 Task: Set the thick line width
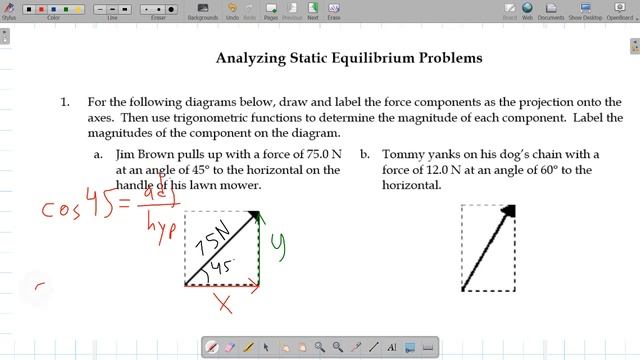click(125, 9)
